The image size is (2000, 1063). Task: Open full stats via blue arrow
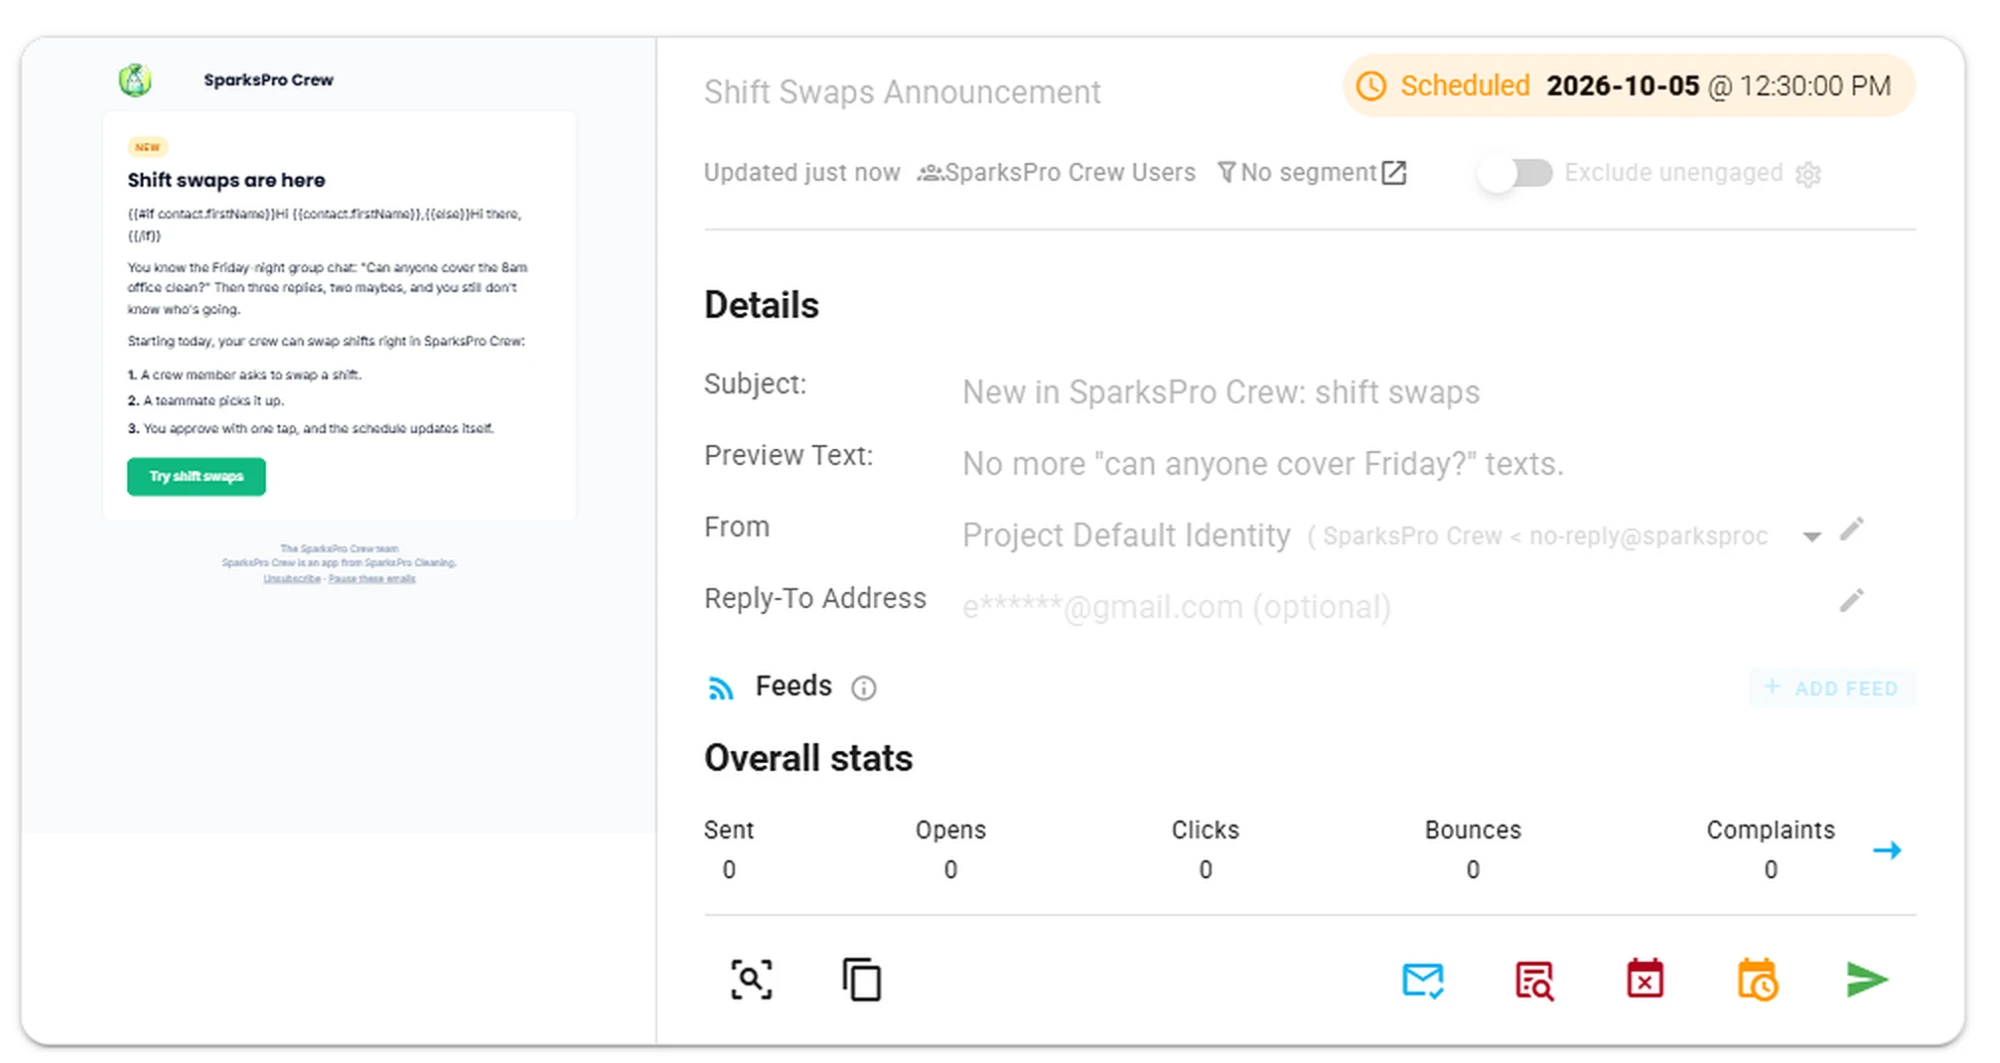point(1887,850)
